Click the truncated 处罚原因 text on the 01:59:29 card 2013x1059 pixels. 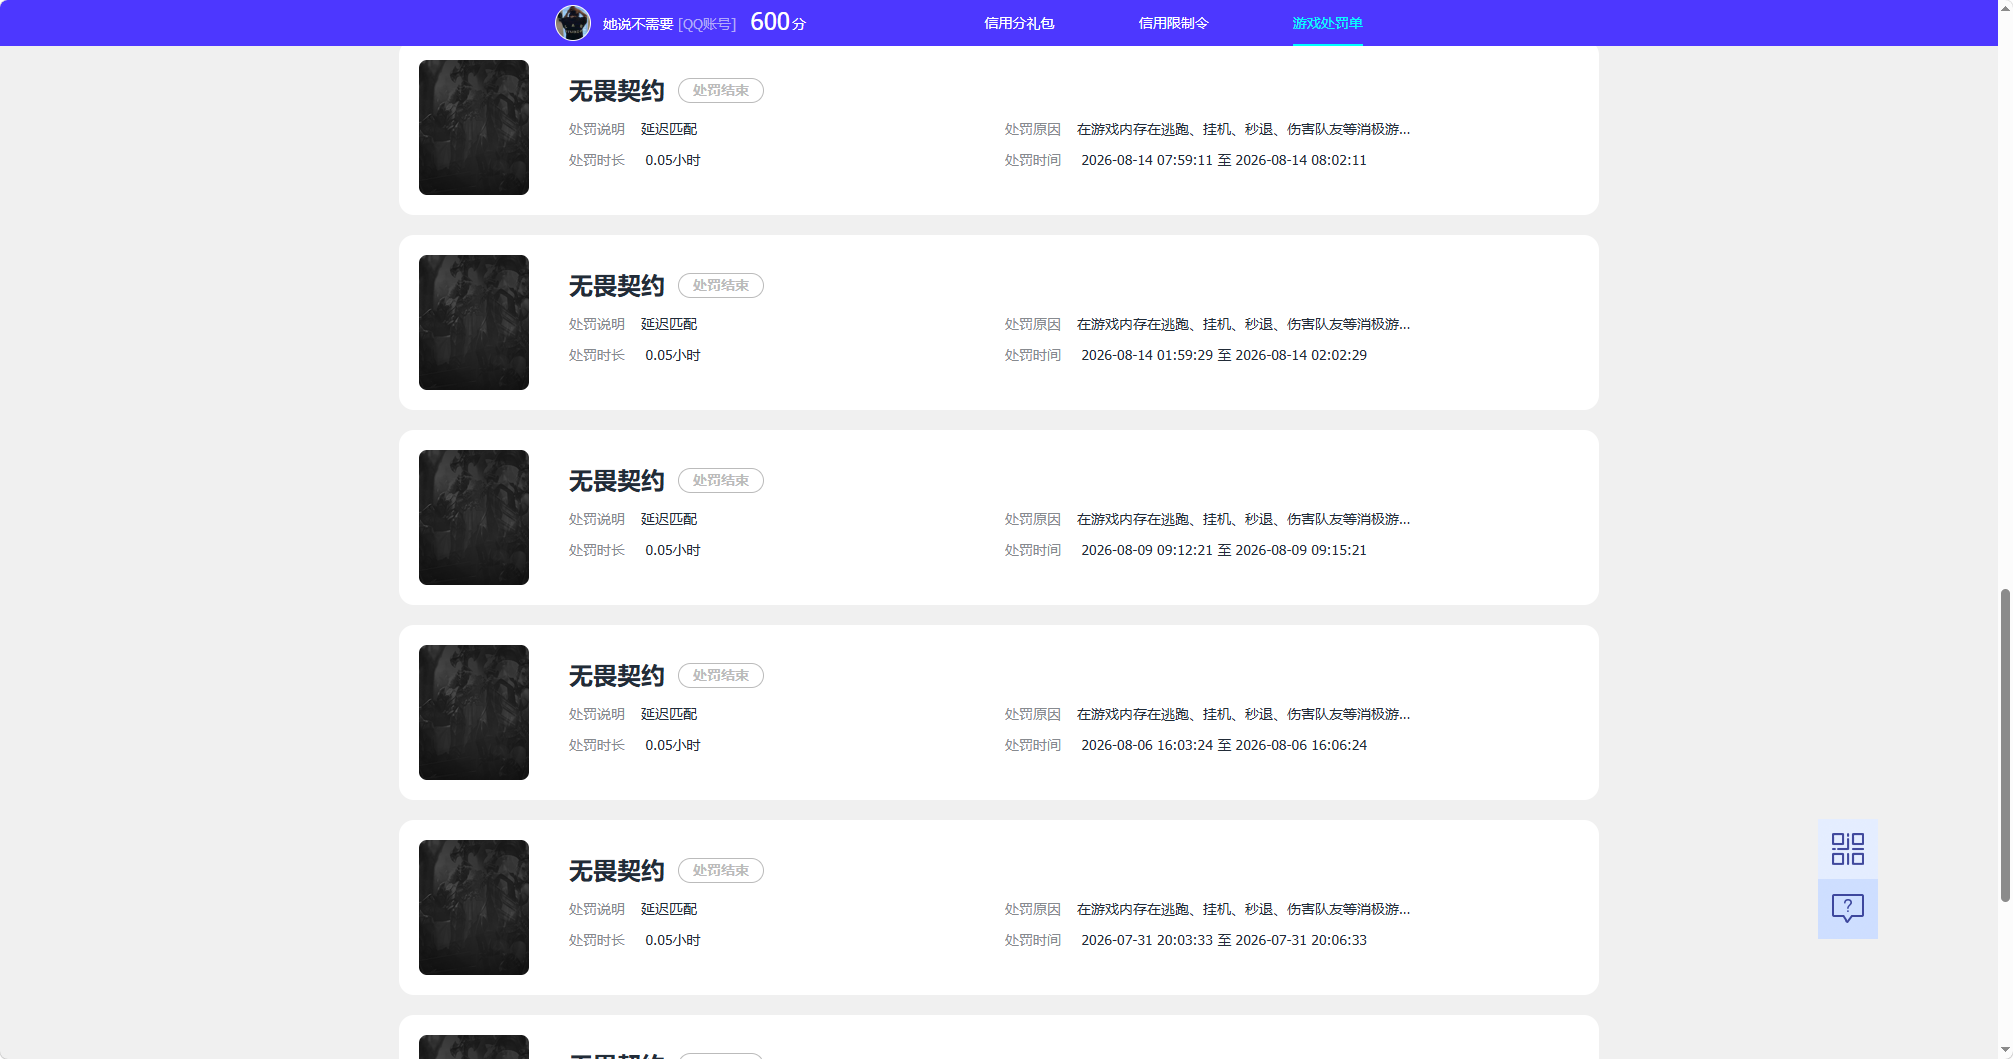pyautogui.click(x=1243, y=324)
